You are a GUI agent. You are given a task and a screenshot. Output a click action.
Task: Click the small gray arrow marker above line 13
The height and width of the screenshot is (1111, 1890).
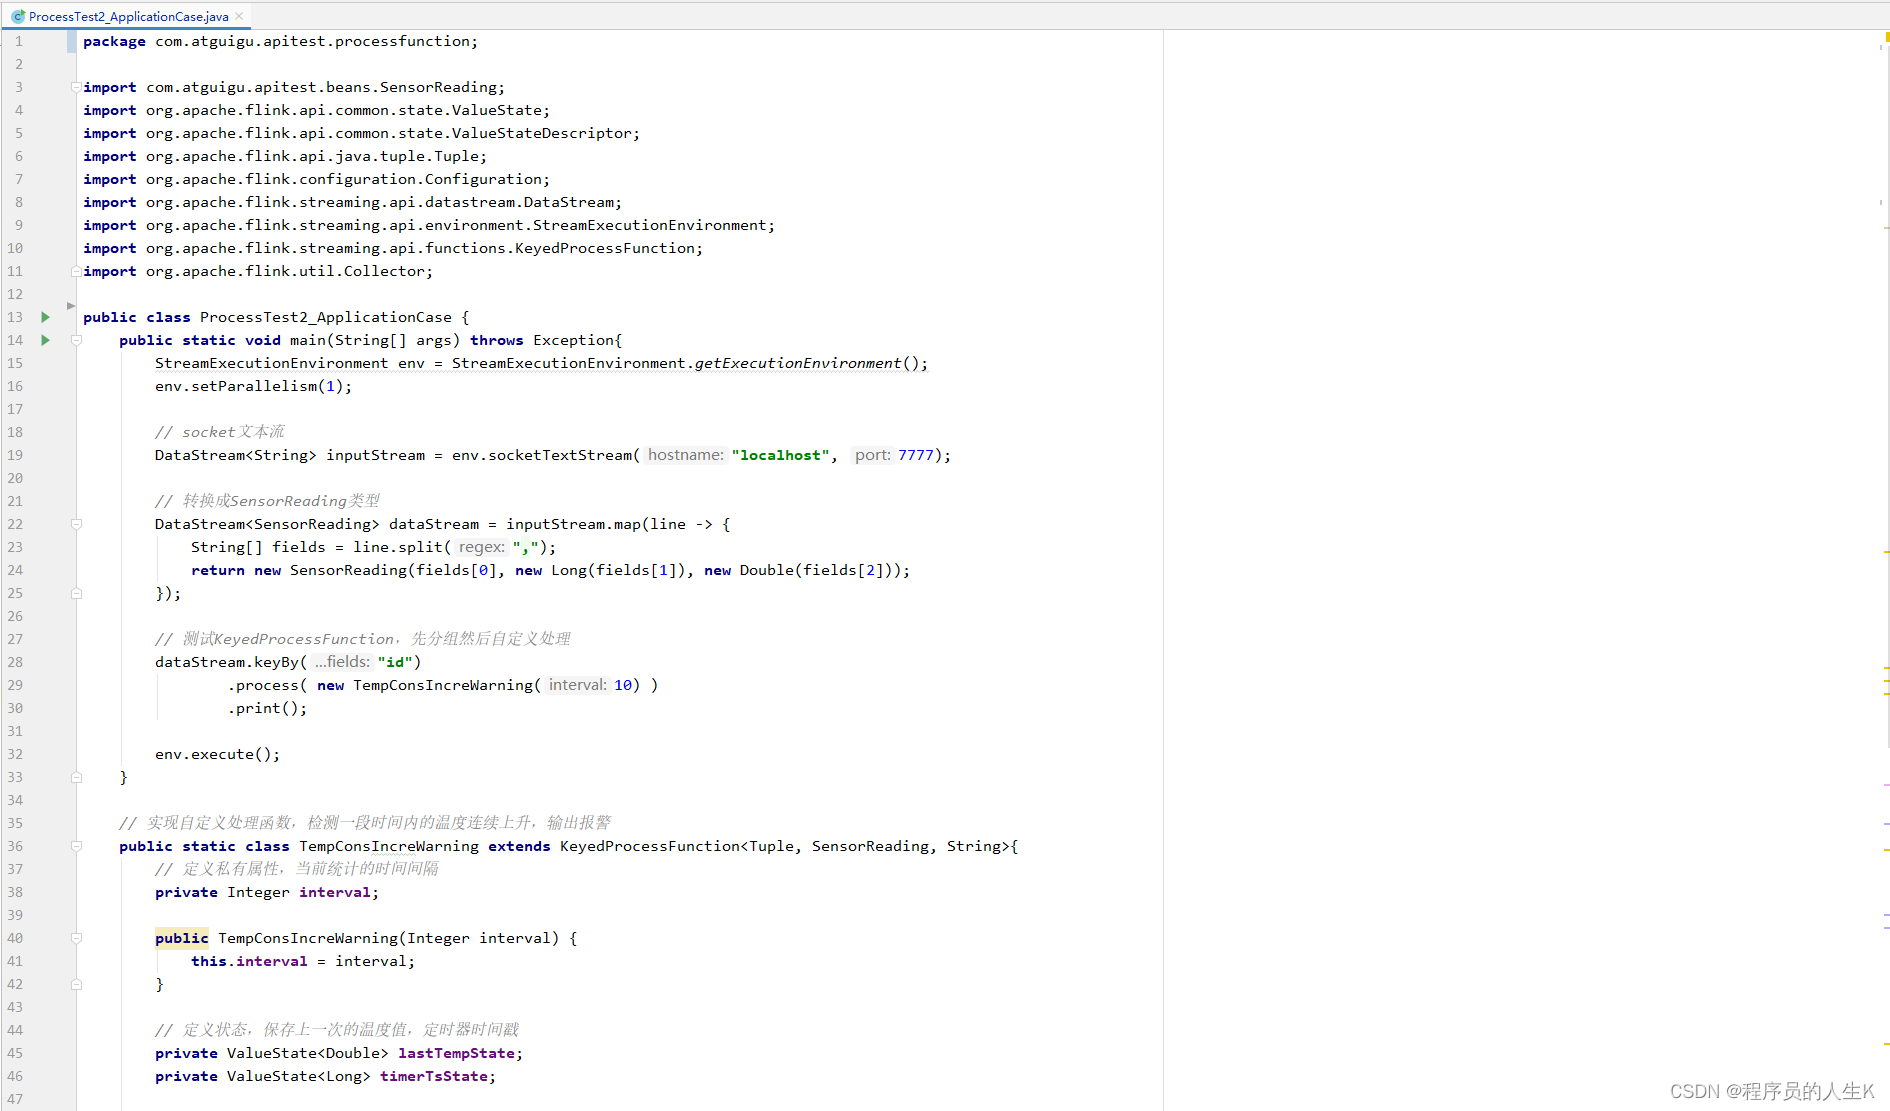pyautogui.click(x=71, y=305)
